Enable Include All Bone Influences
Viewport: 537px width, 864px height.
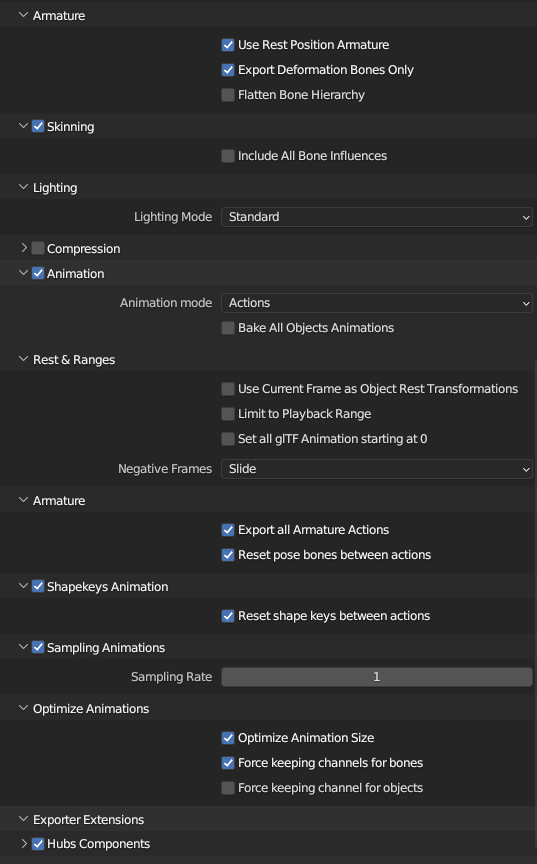click(228, 156)
